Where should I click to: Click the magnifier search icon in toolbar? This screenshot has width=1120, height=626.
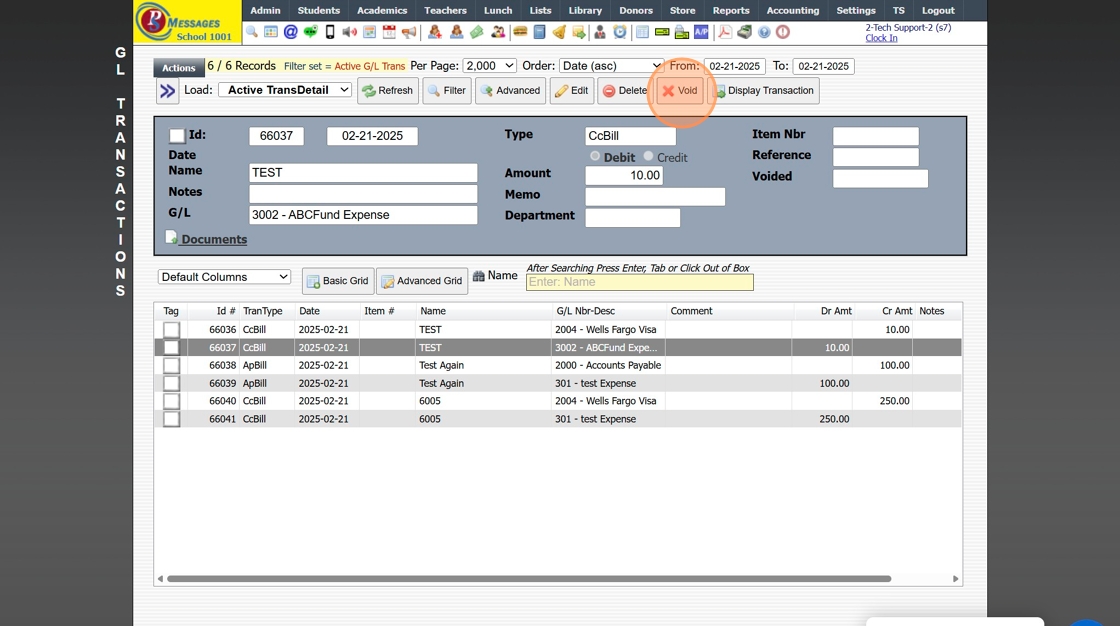coord(252,32)
